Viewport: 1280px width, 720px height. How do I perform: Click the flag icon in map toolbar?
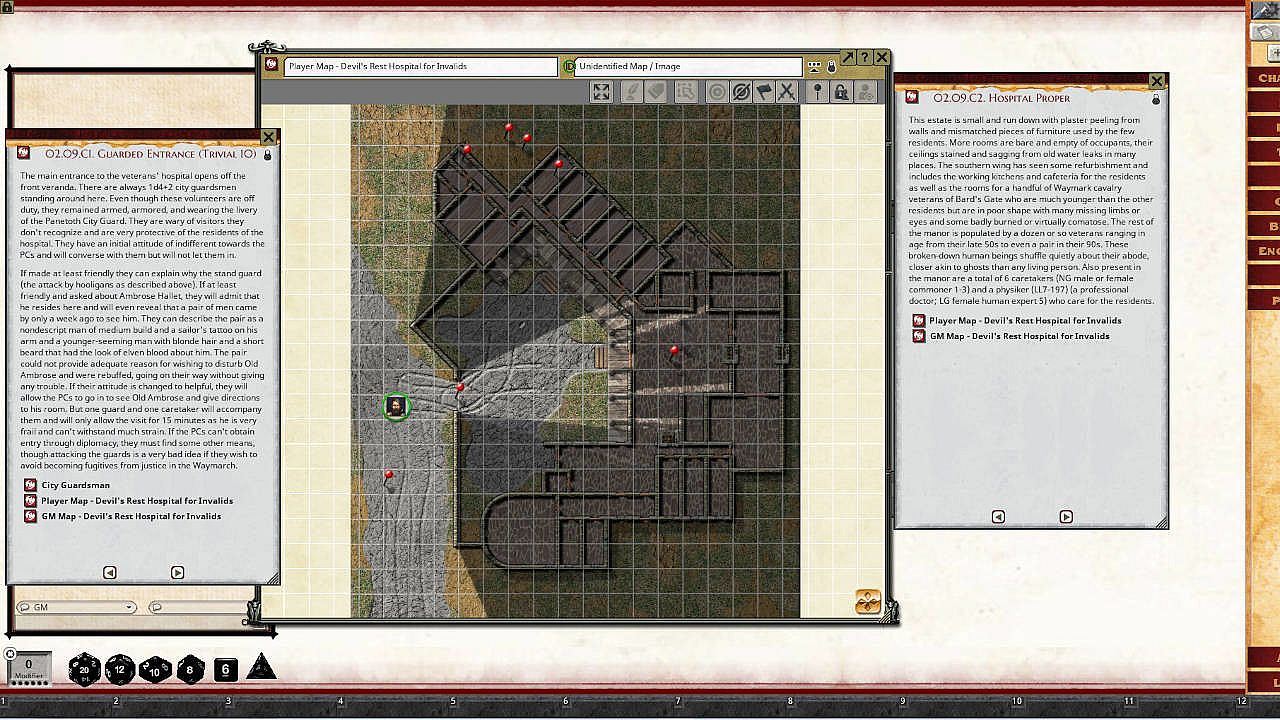(x=764, y=92)
